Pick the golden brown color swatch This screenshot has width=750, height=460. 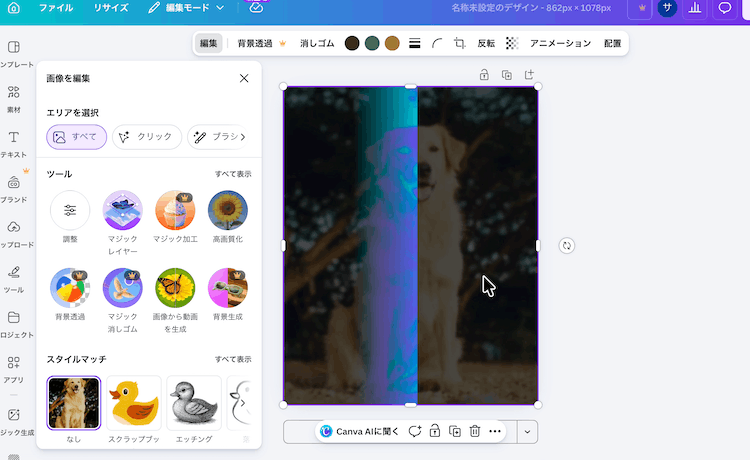click(392, 44)
